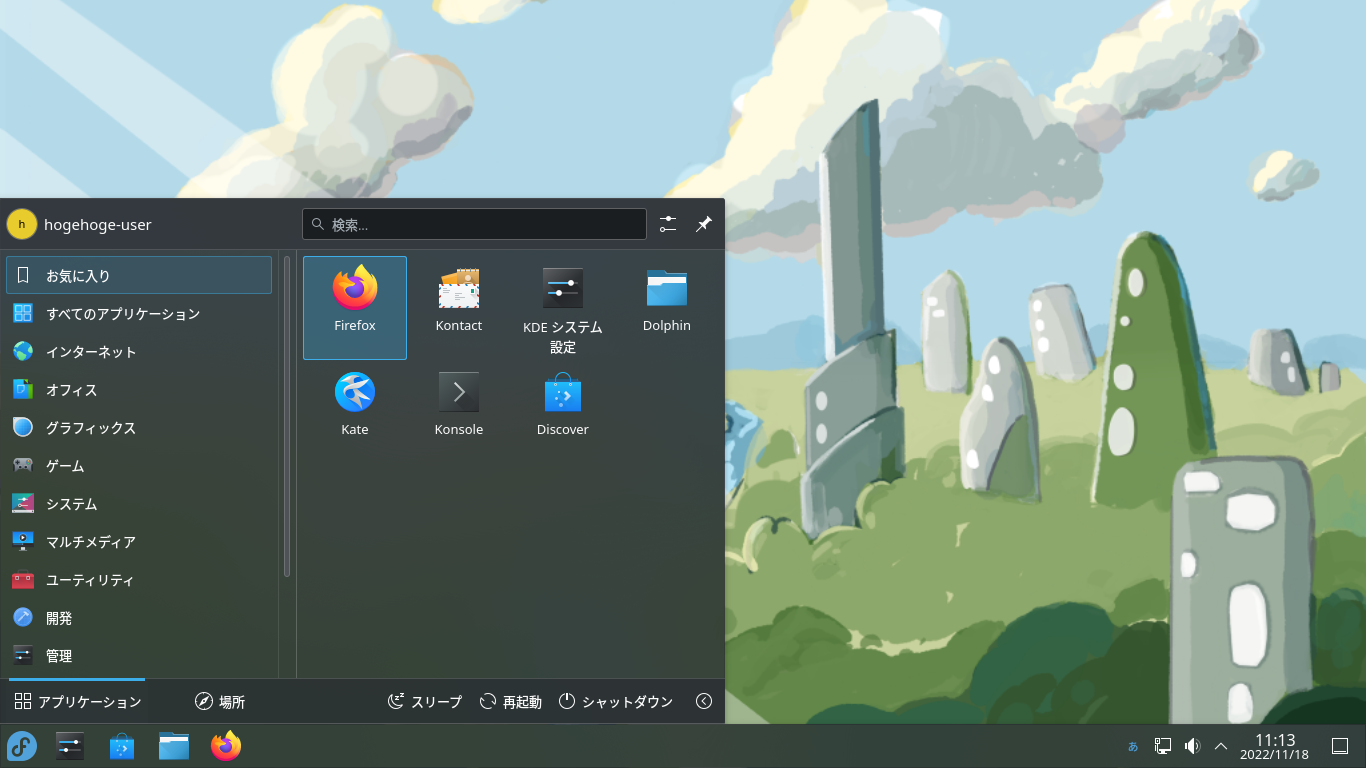Open volume tray icon
Screen dimensions: 1366x768
point(1192,746)
